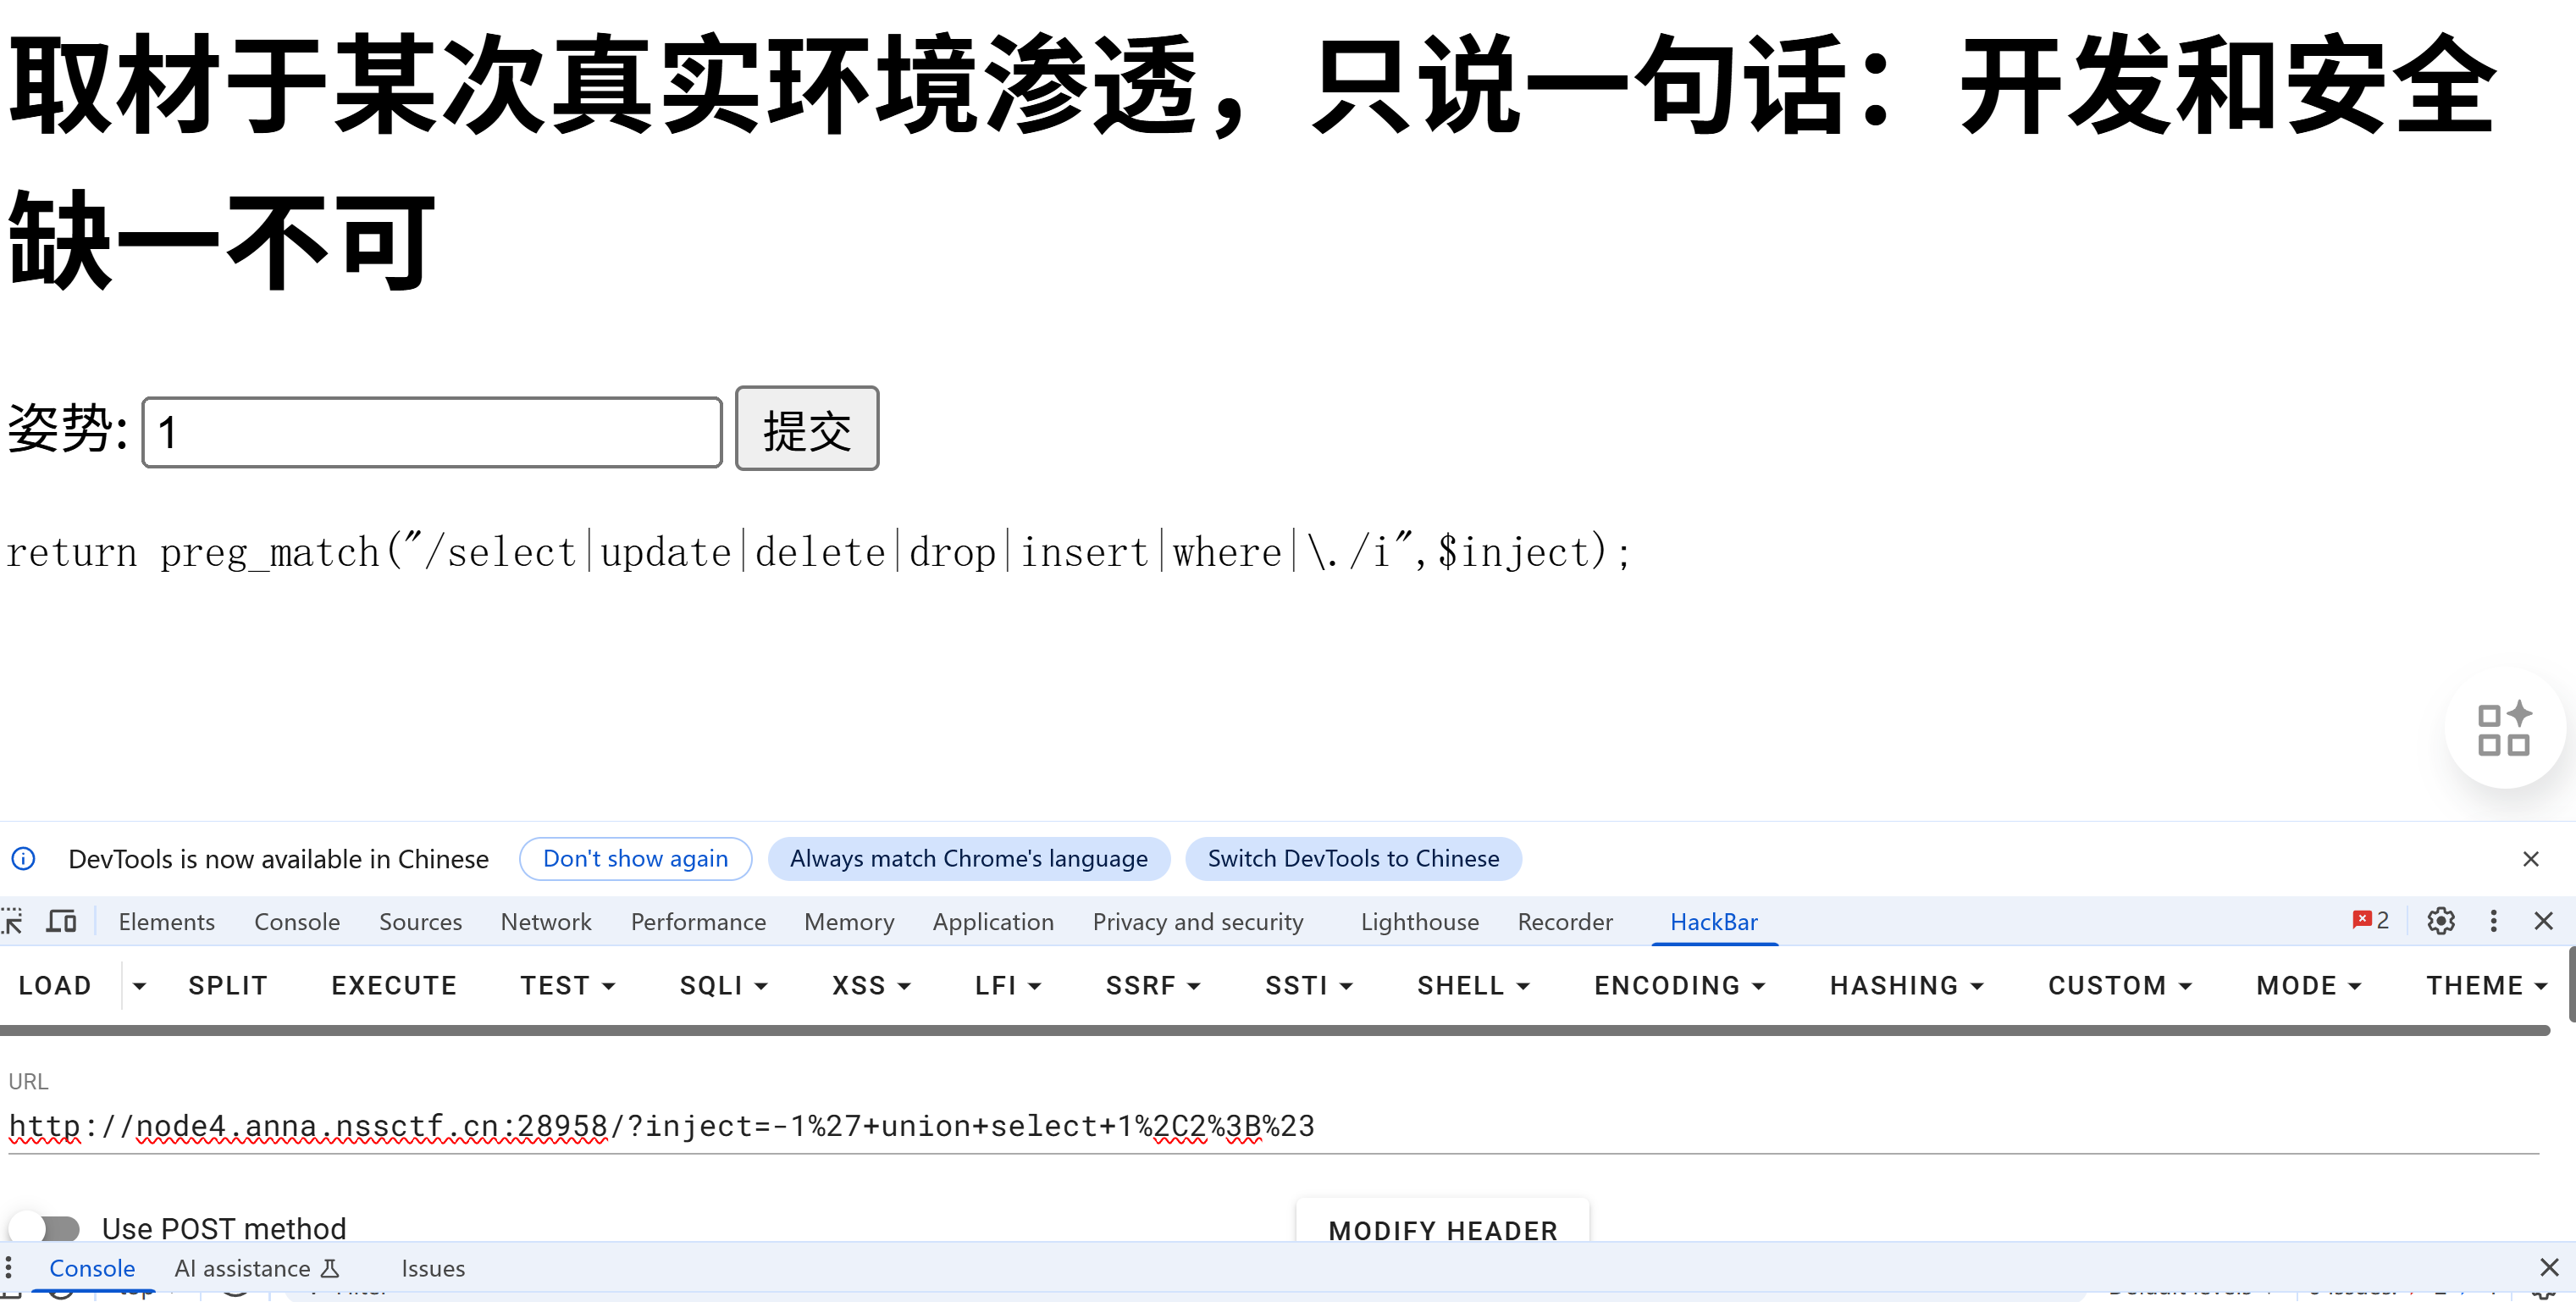Switch to the Network tab
Viewport: 2576px width, 1302px height.
545,922
